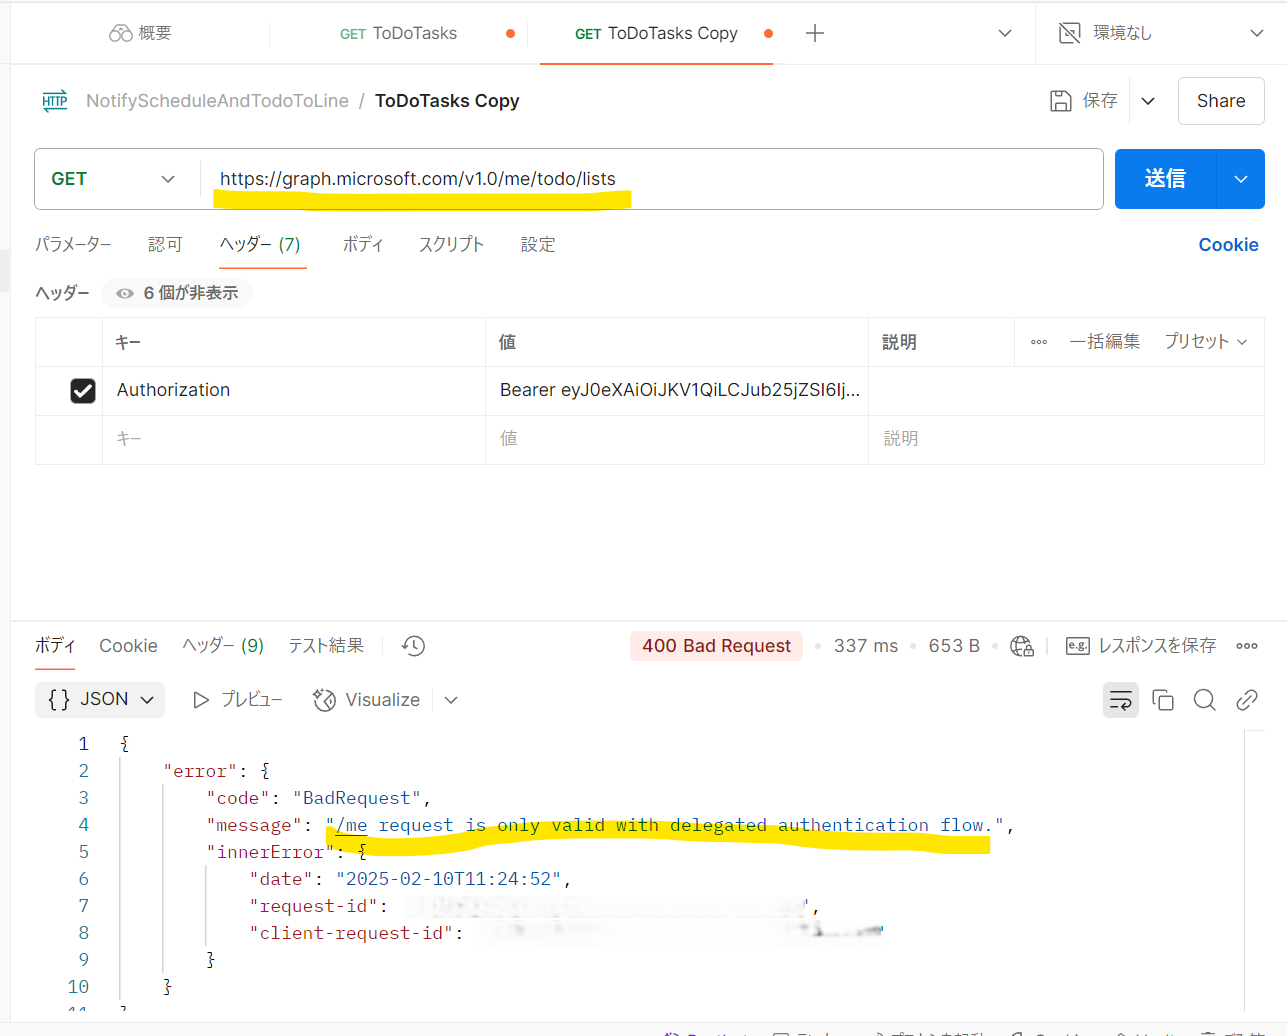Search within the response body

coord(1204,700)
